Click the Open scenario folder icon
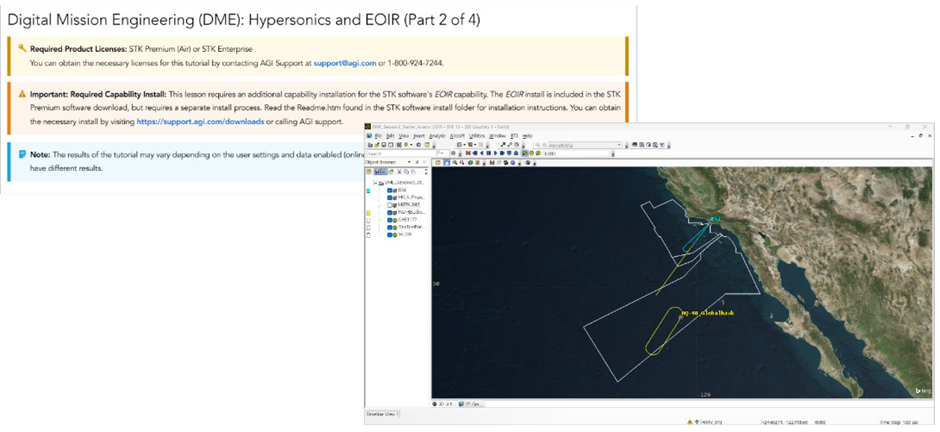 tap(377, 145)
